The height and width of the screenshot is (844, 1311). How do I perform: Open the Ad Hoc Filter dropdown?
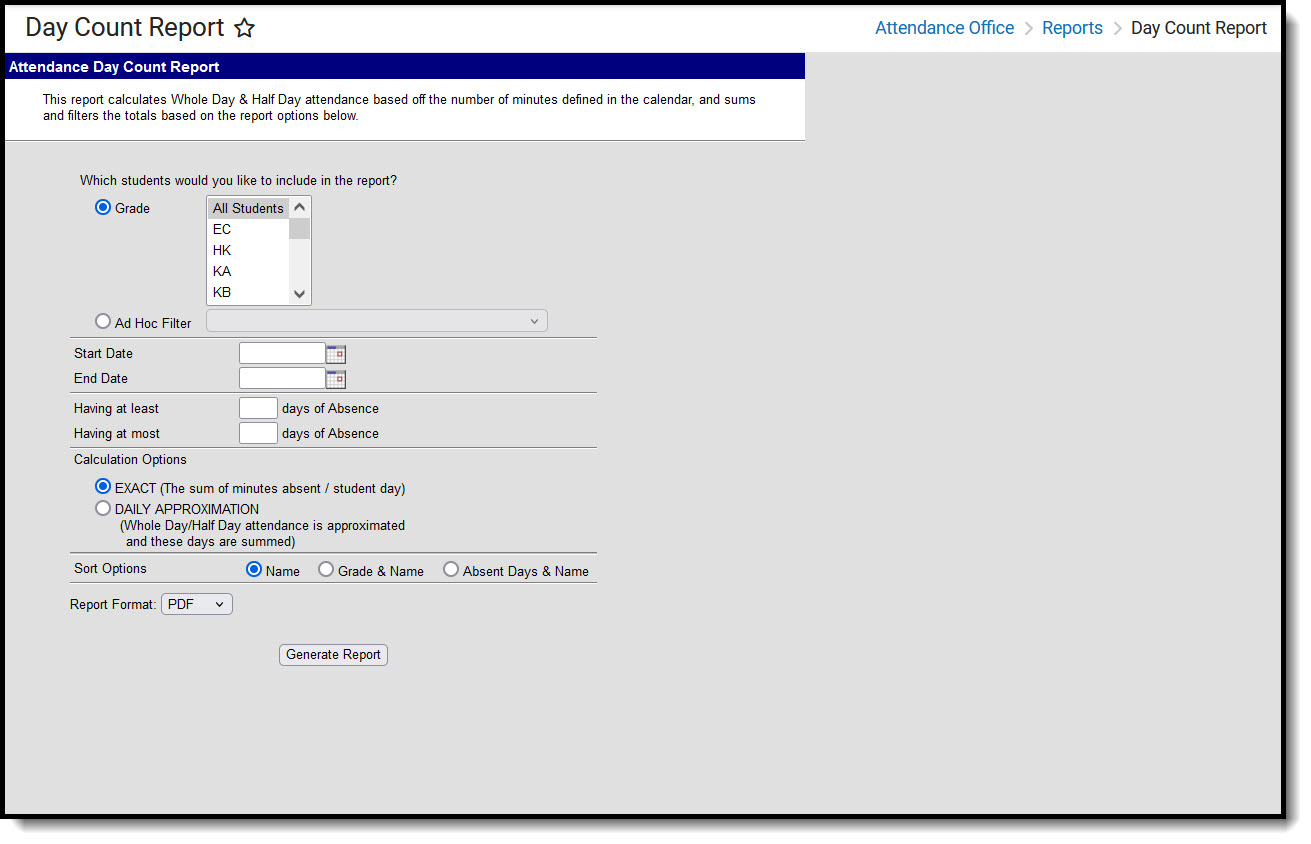377,321
